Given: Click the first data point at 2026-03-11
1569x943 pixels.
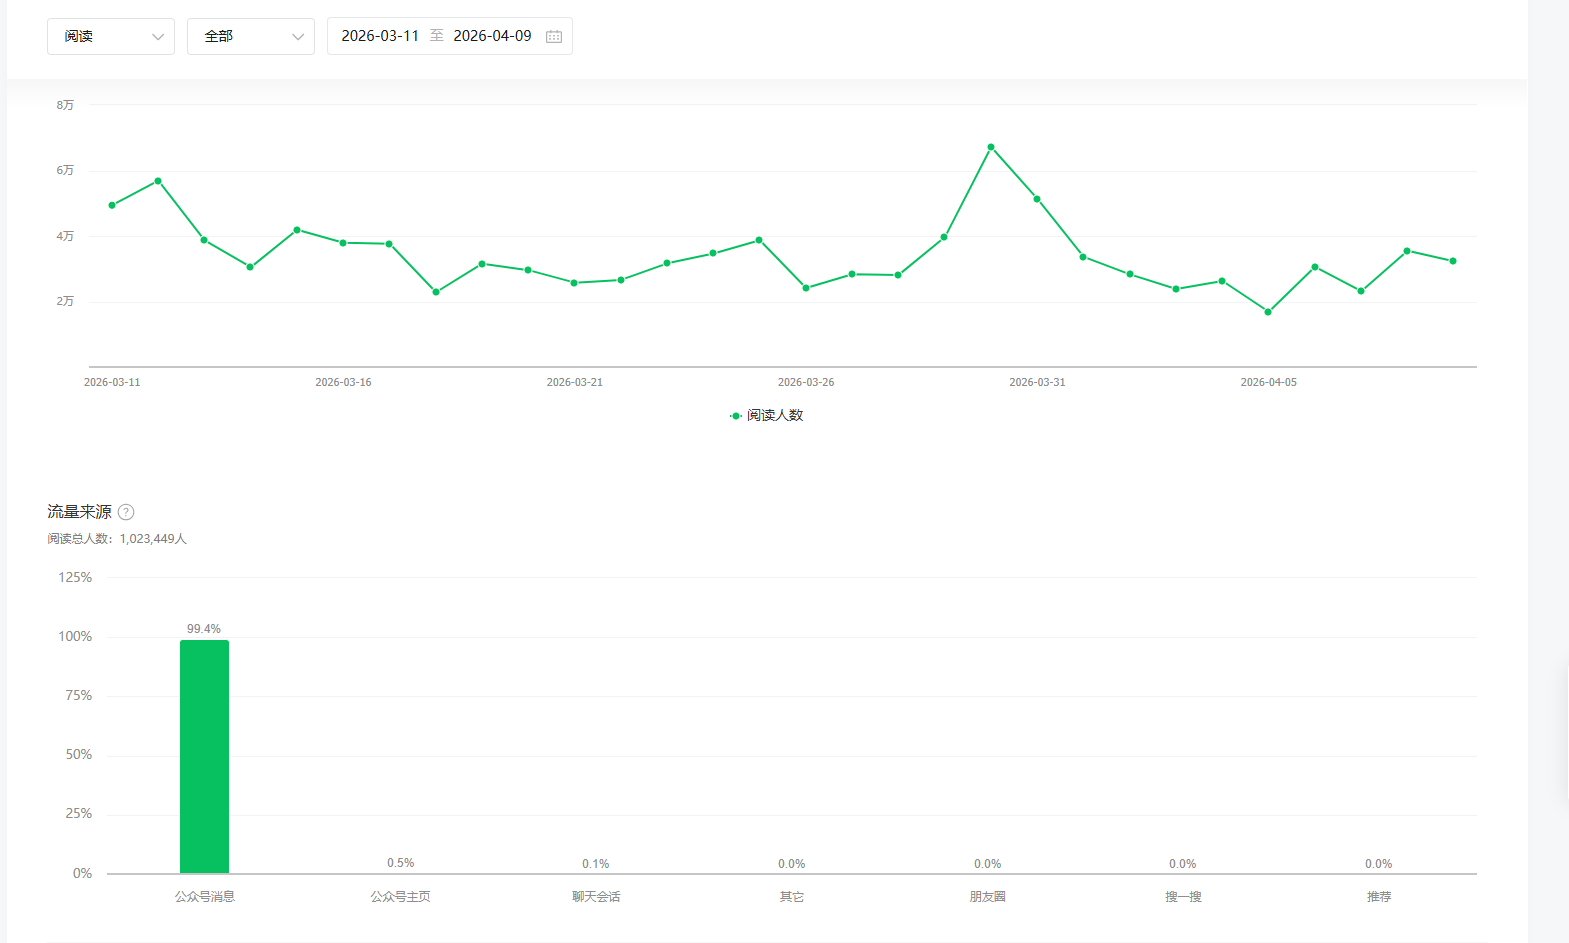Looking at the screenshot, I should coord(112,205).
